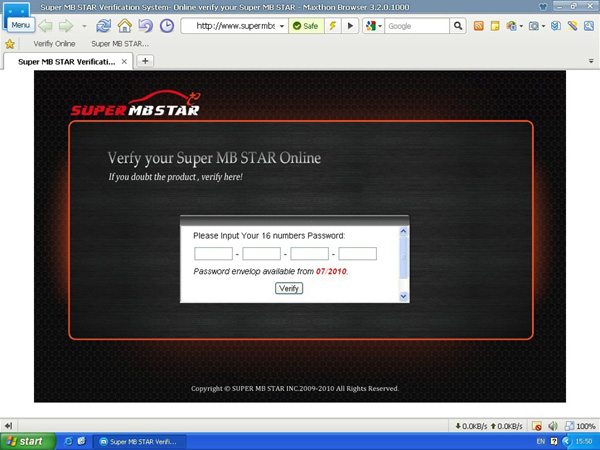Open the 100% zoom control
Image resolution: width=600 pixels, height=450 pixels.
click(580, 426)
